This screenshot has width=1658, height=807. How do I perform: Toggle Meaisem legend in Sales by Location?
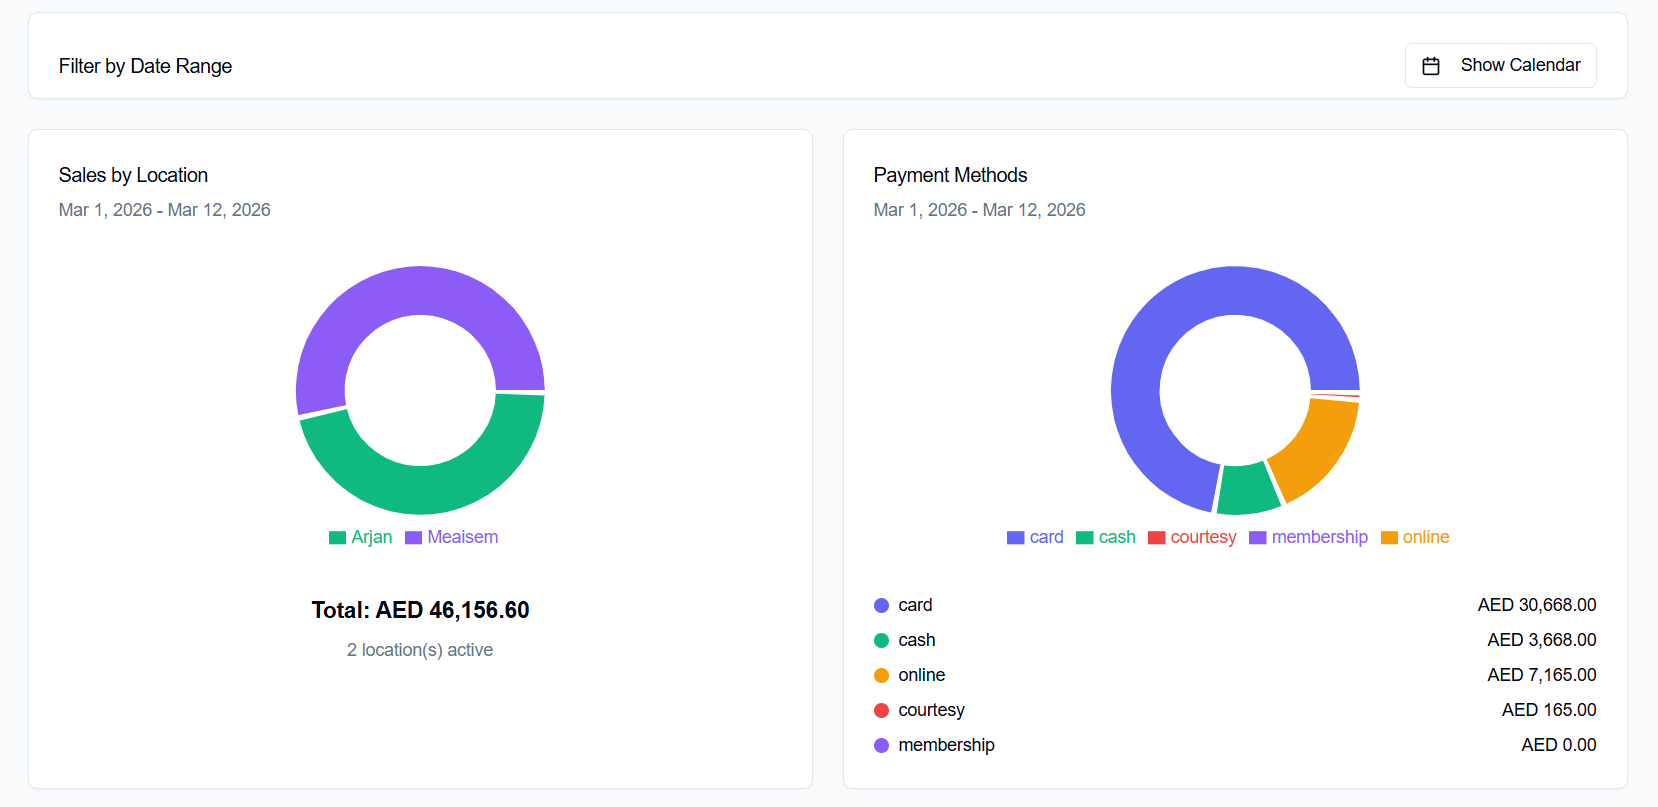click(452, 537)
